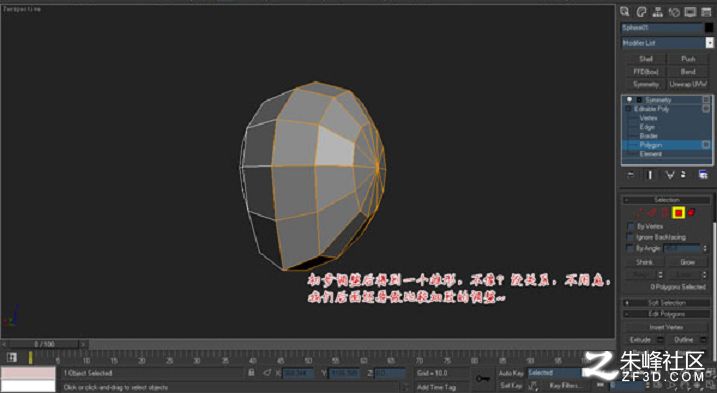The height and width of the screenshot is (393, 717).
Task: Apply the Push modifier button
Action: (x=688, y=59)
